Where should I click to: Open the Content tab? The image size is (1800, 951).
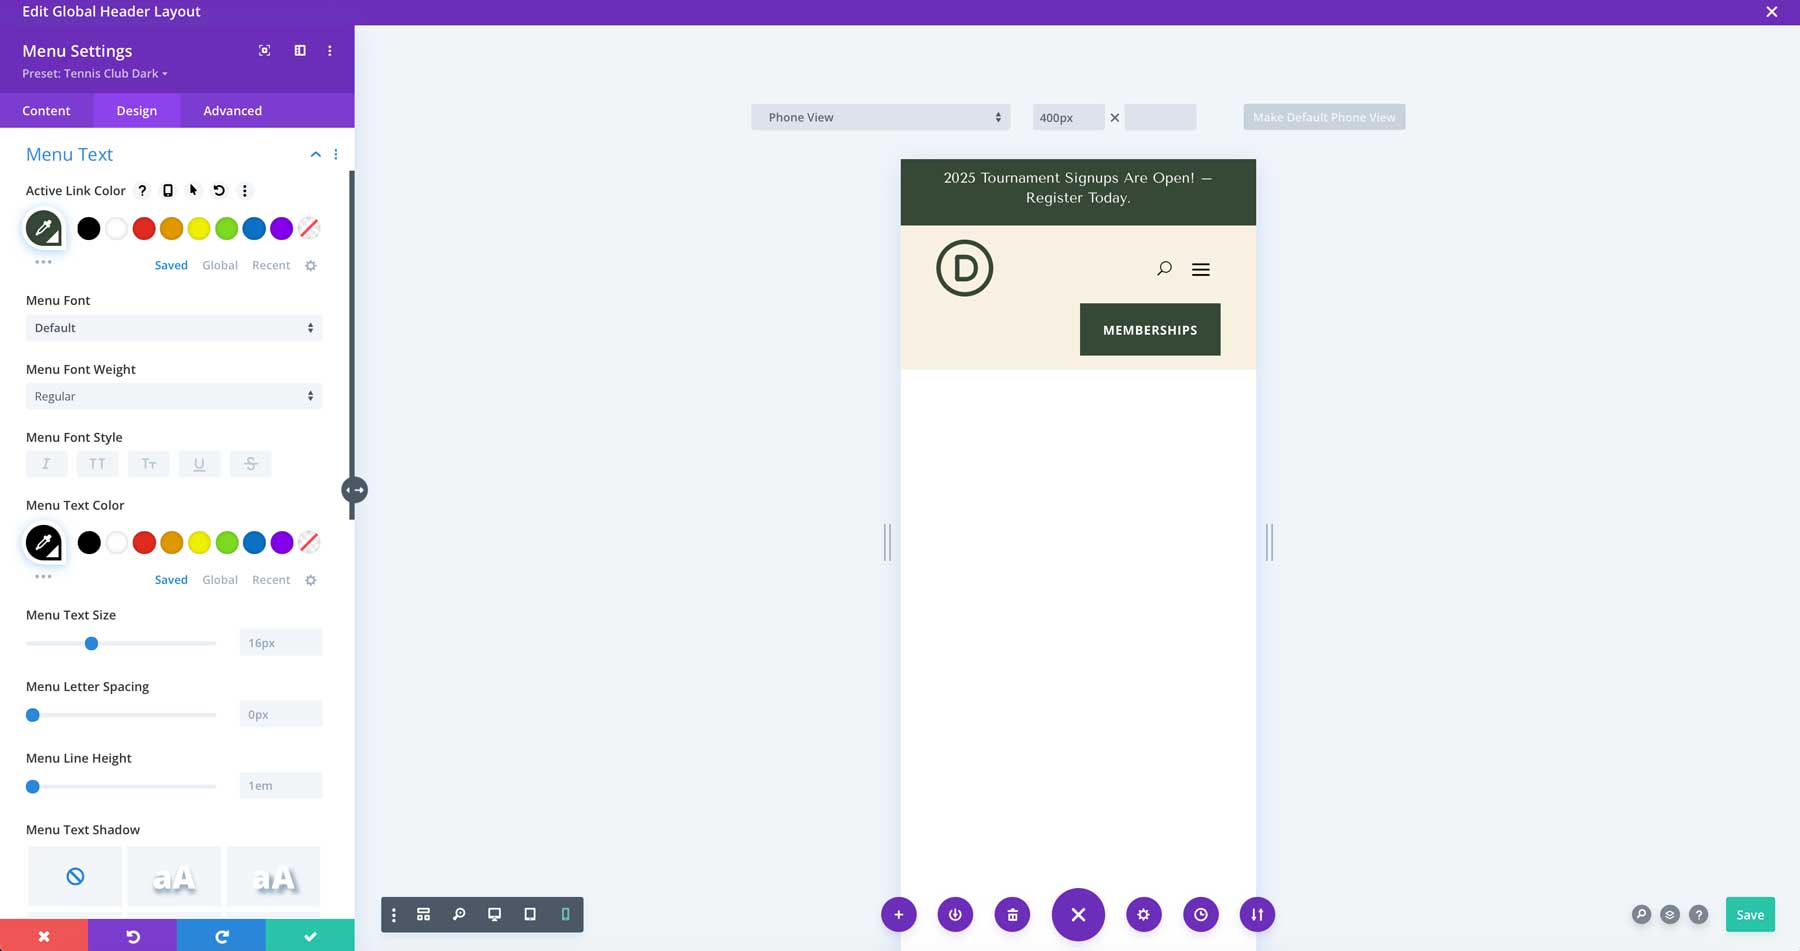46,110
